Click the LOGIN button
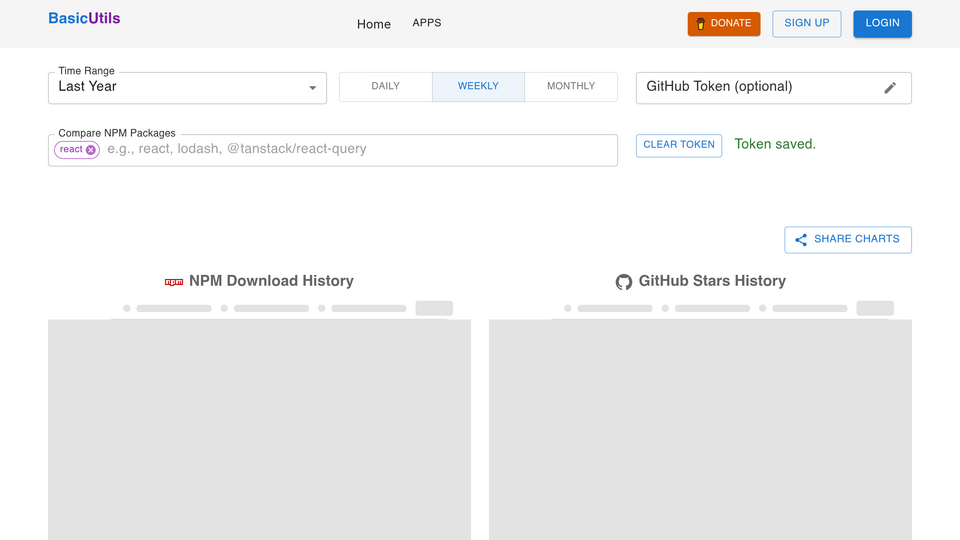960x540 pixels. (x=882, y=24)
